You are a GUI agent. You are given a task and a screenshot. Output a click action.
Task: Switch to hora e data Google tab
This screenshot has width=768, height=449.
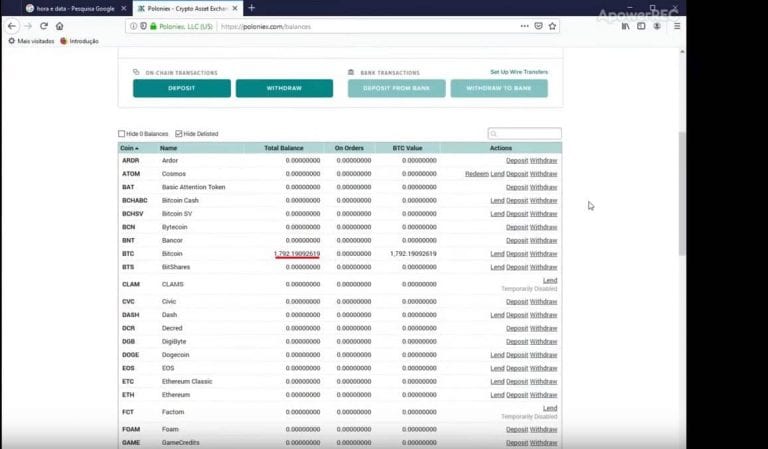click(x=76, y=8)
